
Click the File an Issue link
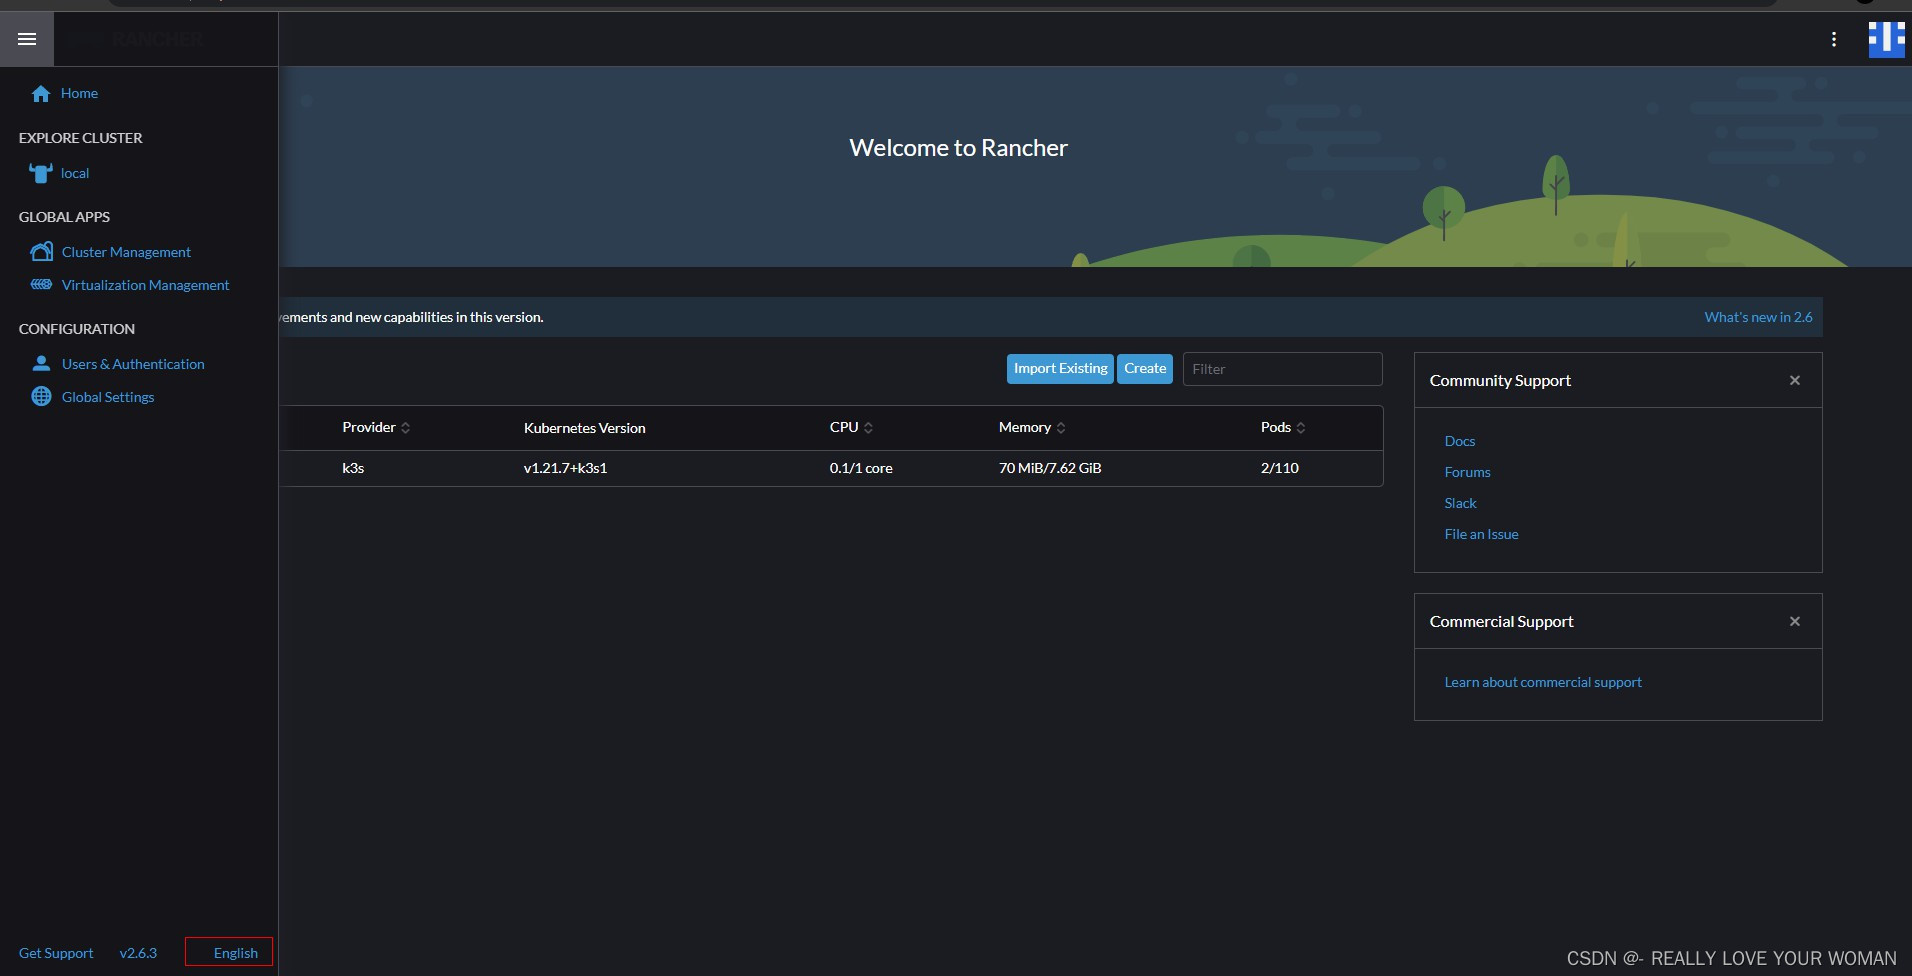(x=1481, y=534)
